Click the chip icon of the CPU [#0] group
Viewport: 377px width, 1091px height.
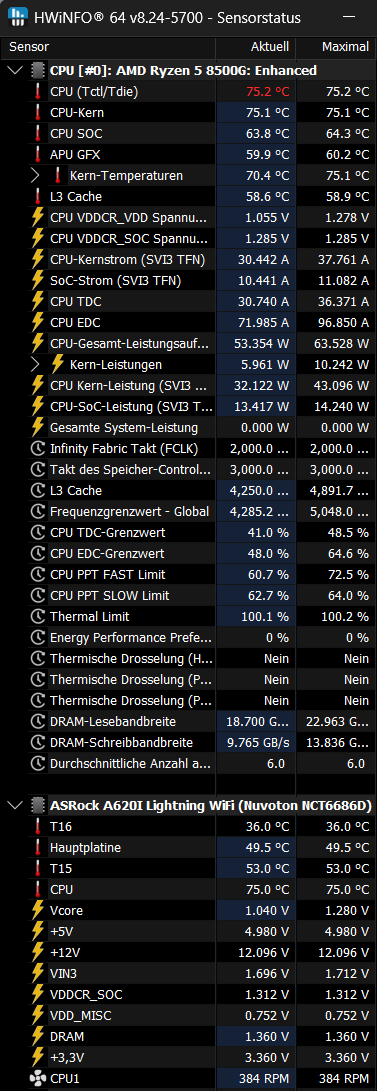[x=38, y=70]
